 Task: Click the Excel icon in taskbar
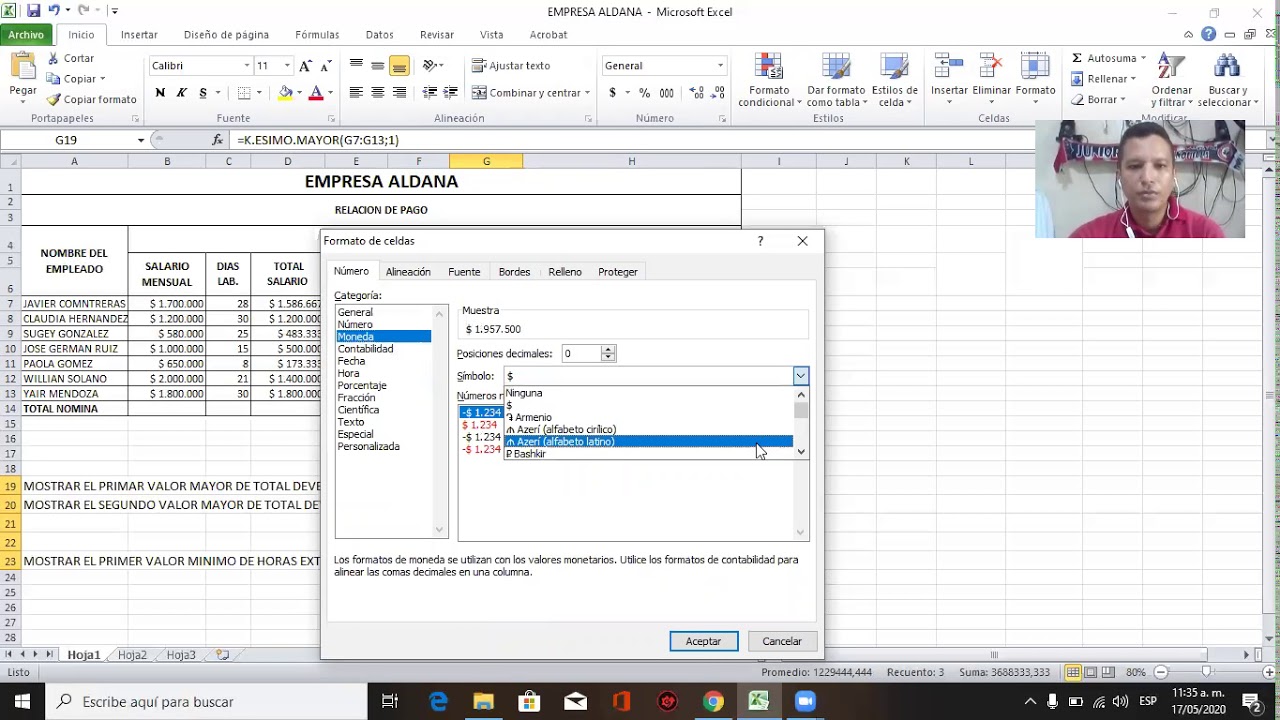pos(759,701)
